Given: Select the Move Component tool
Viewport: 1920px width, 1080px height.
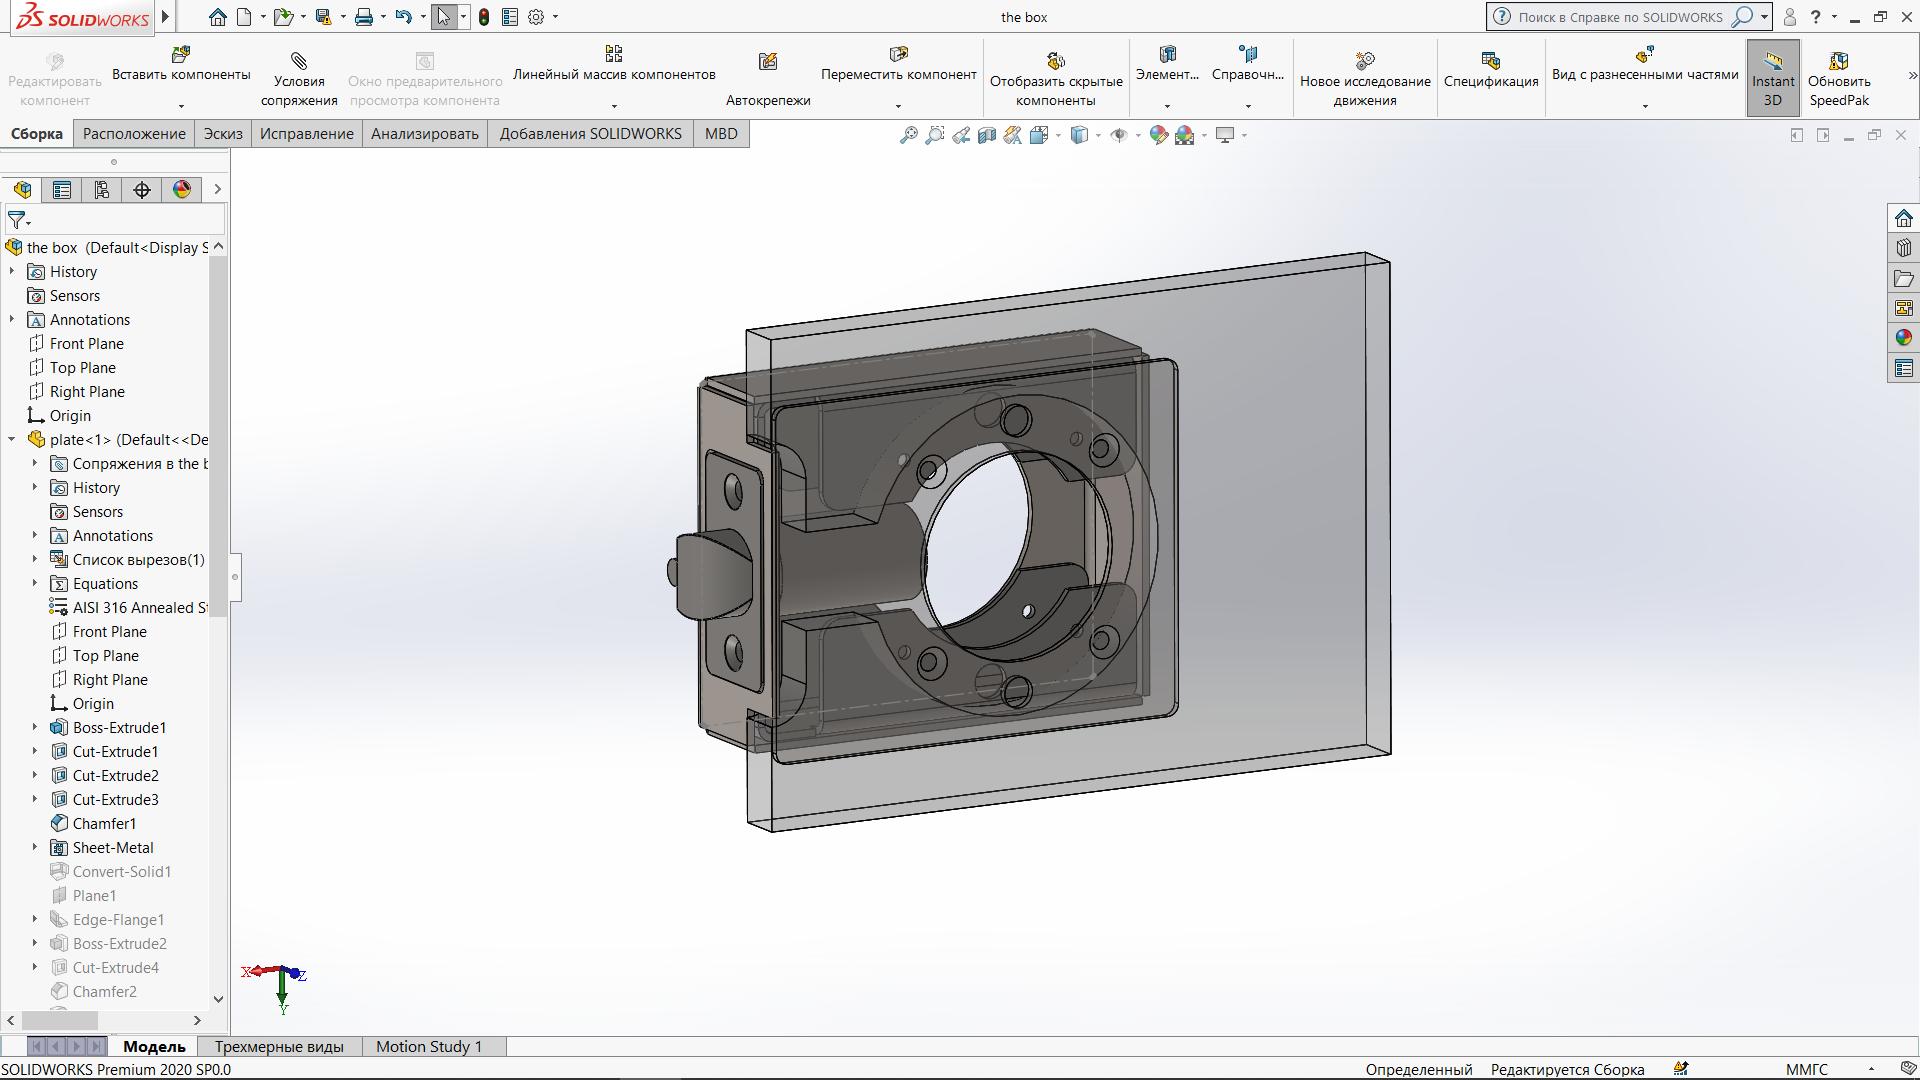Looking at the screenshot, I should [x=897, y=62].
